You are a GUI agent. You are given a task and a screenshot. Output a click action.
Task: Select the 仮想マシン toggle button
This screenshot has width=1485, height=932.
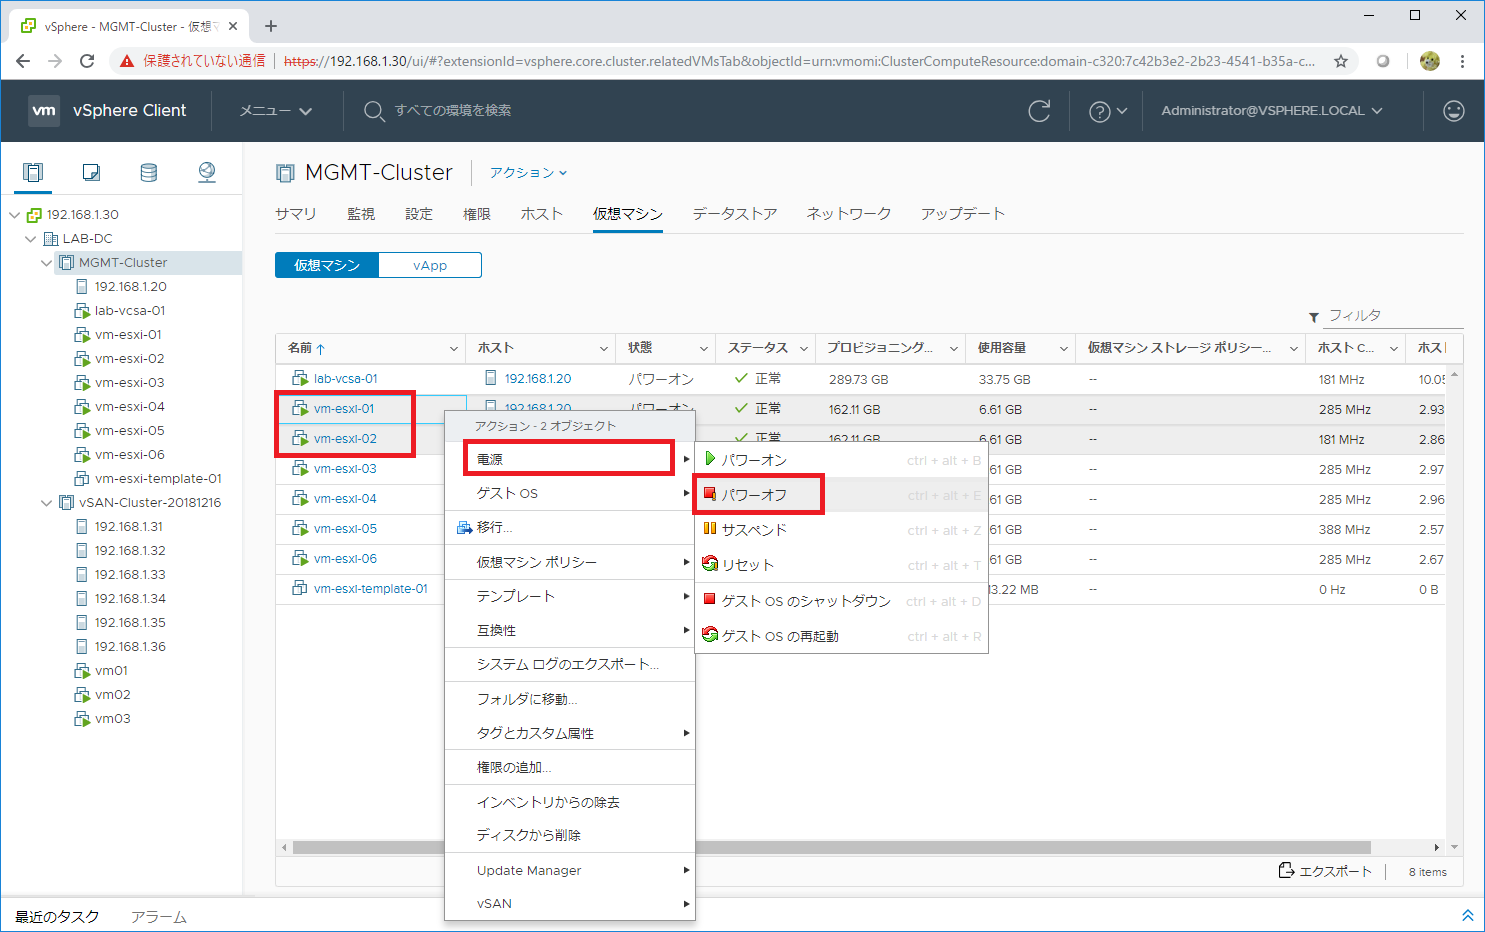tap(327, 265)
